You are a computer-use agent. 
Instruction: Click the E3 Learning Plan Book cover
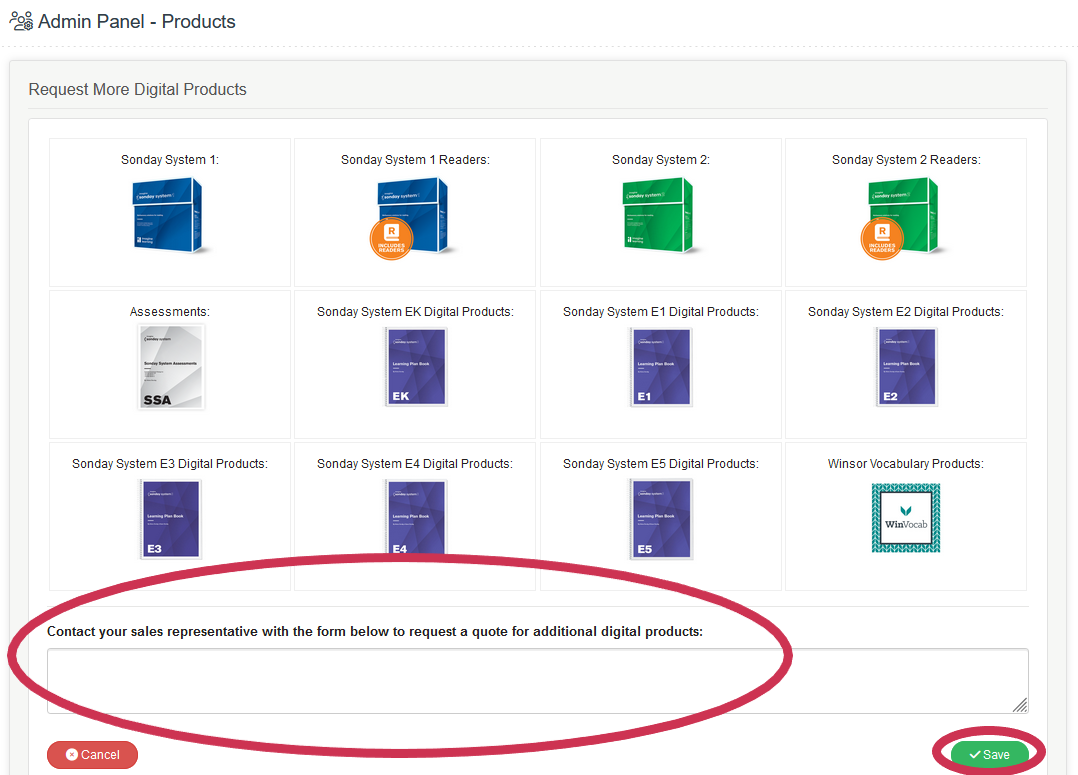tap(170, 519)
